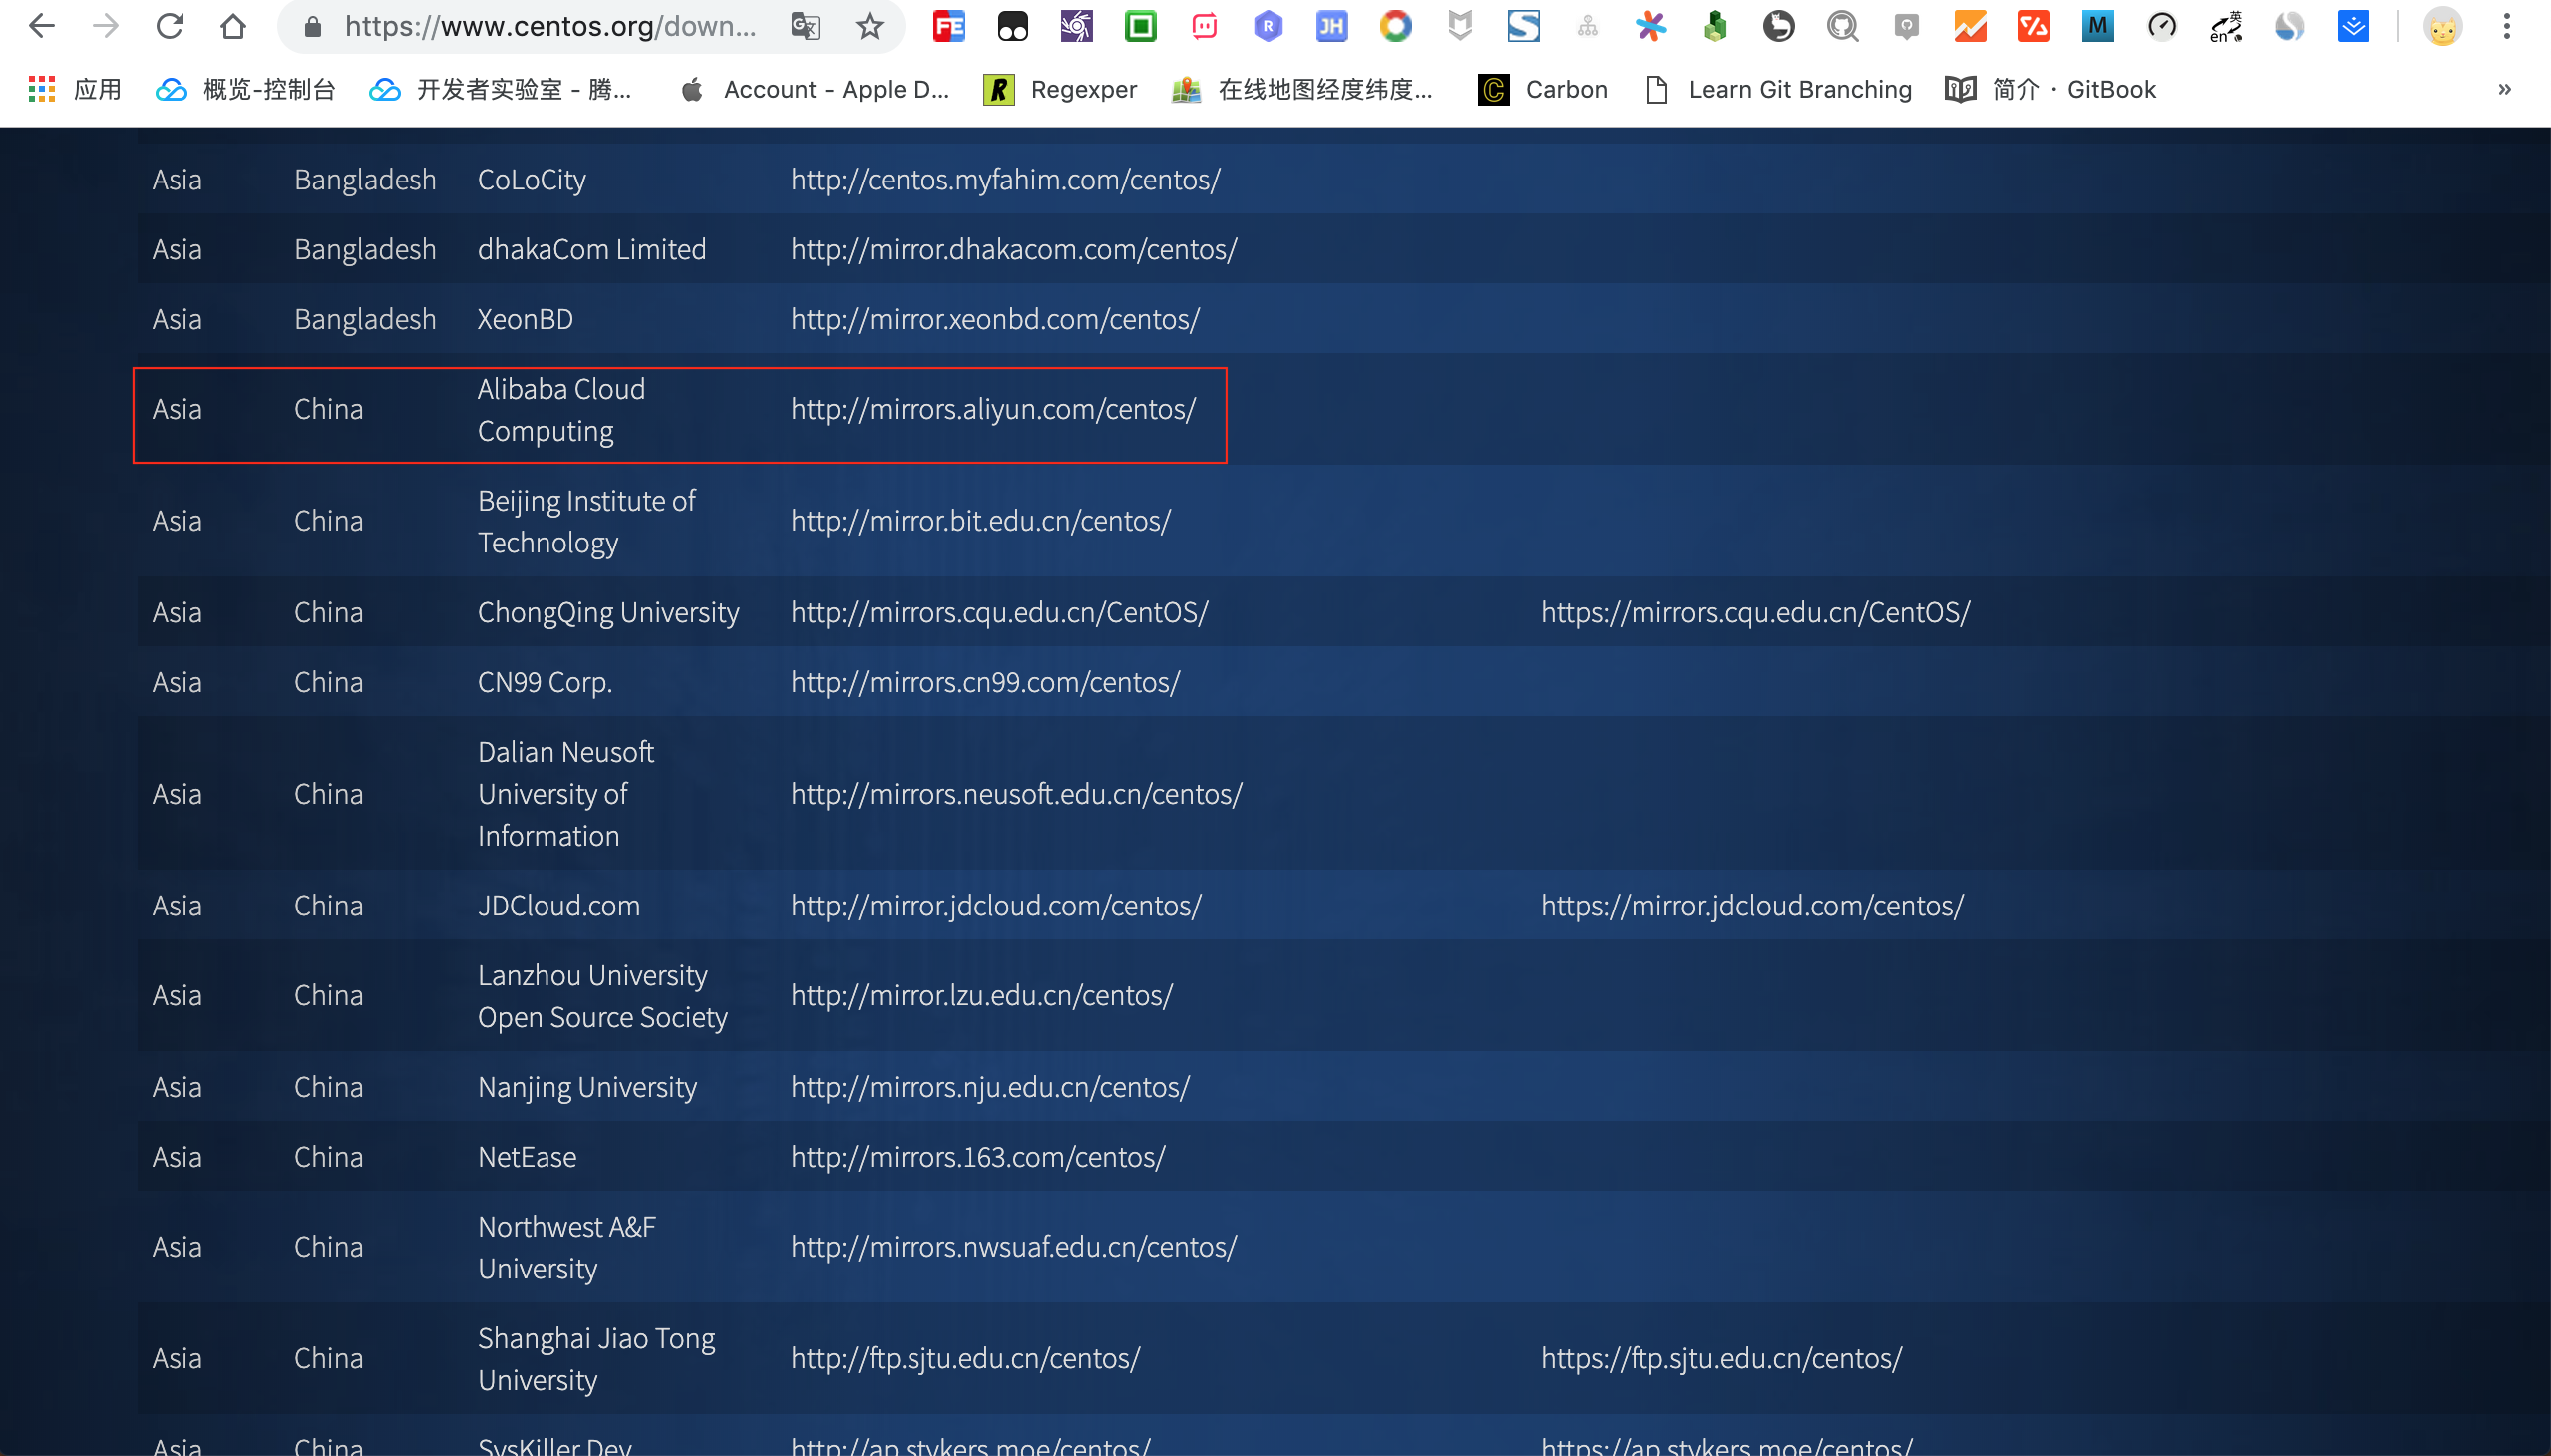Open the Chrome three-dot menu

pyautogui.click(x=2506, y=26)
